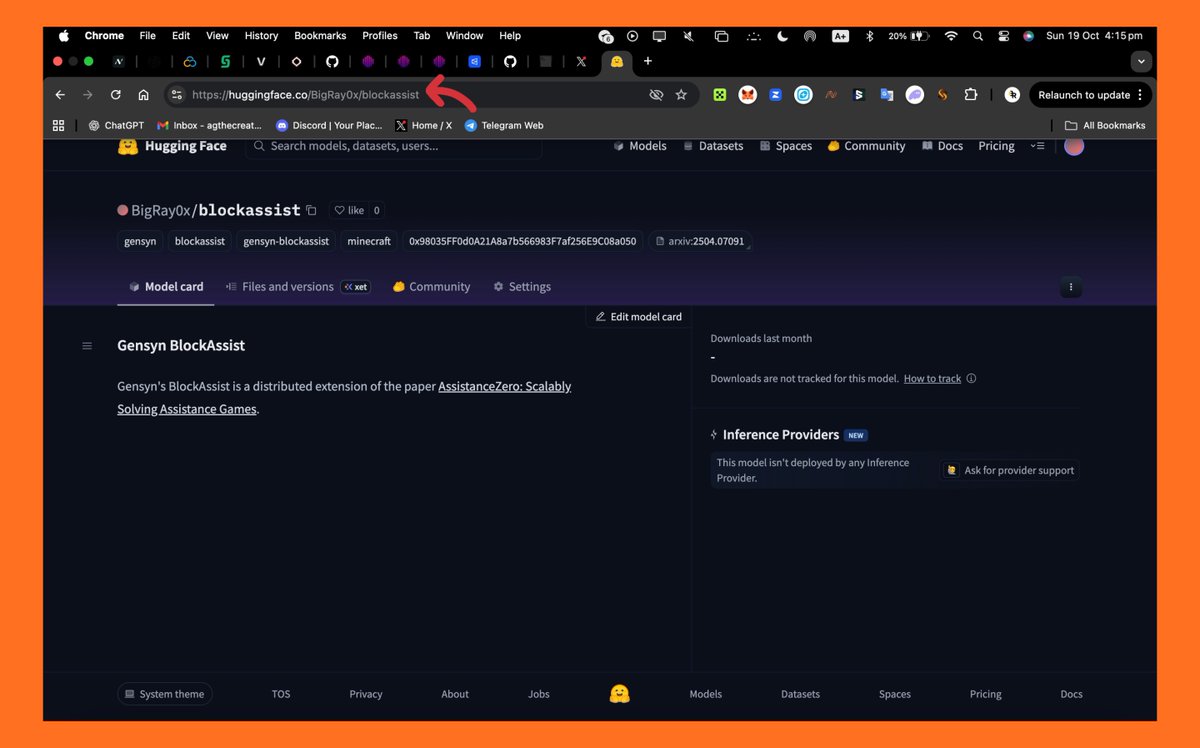The image size is (1200, 748).
Task: Click the Wi-Fi status icon
Action: coord(950,36)
